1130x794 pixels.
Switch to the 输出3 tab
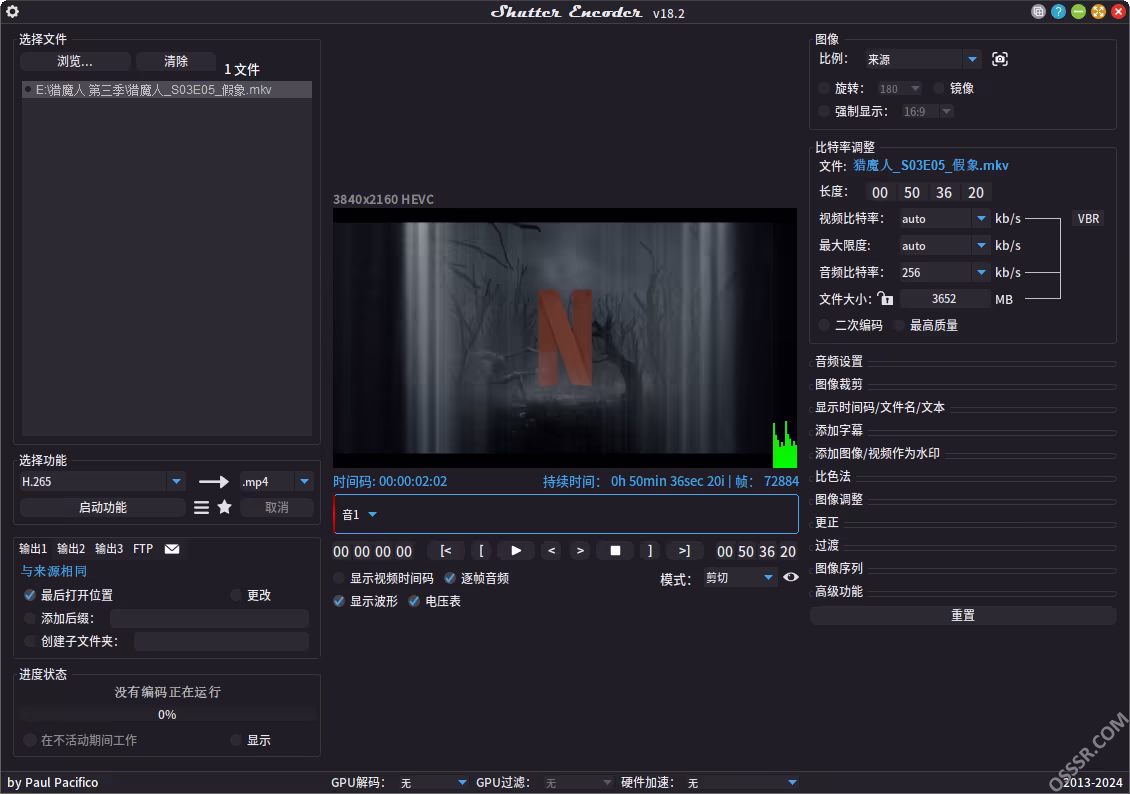coord(110,549)
